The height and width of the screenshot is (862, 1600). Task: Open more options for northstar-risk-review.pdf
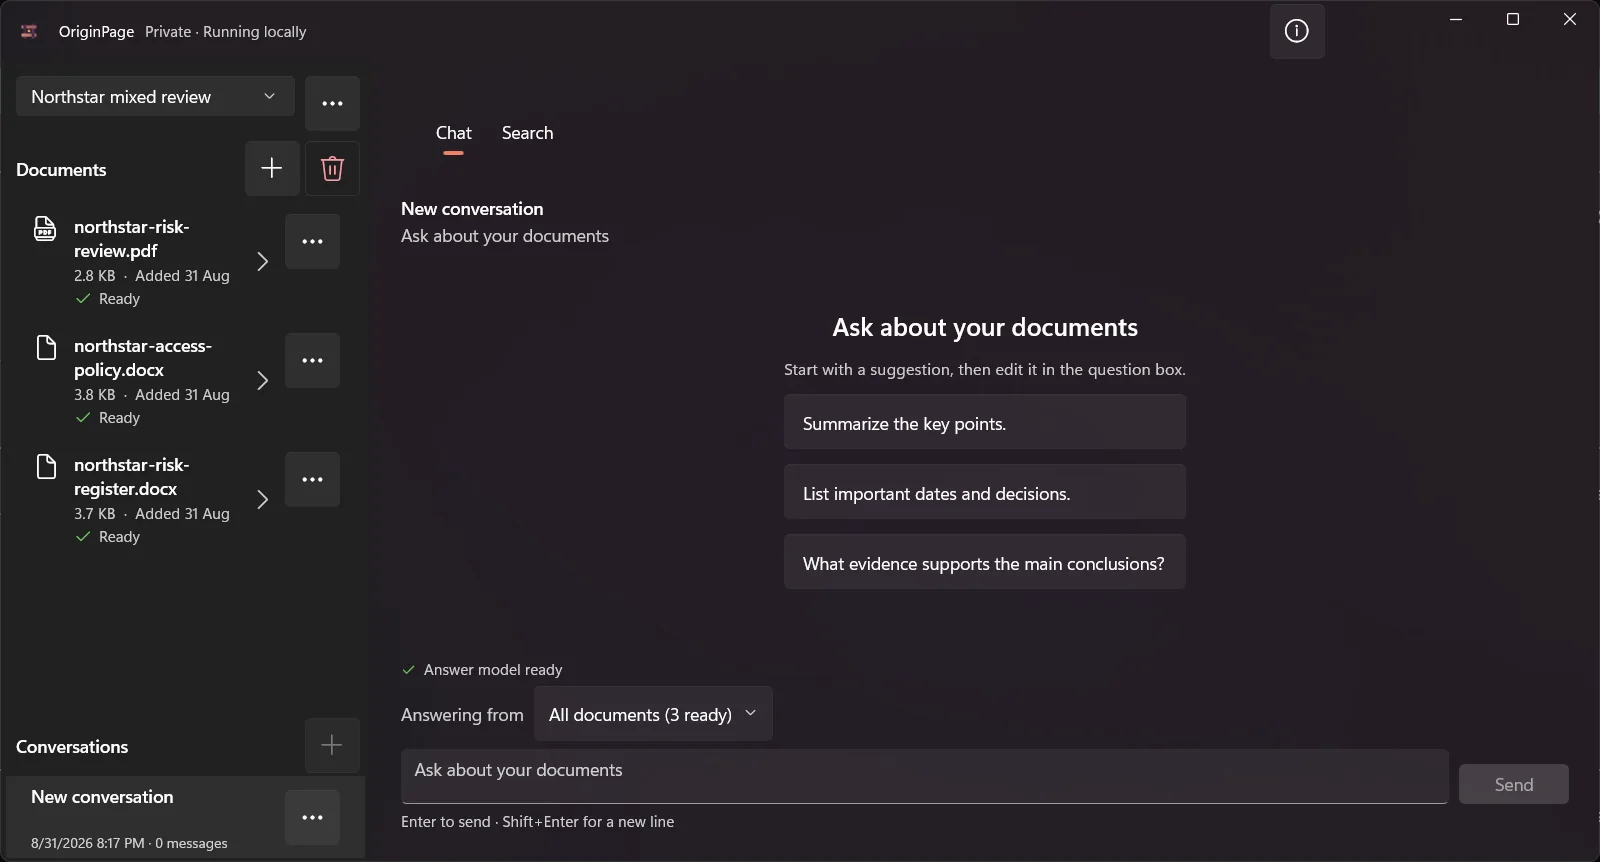pos(312,241)
